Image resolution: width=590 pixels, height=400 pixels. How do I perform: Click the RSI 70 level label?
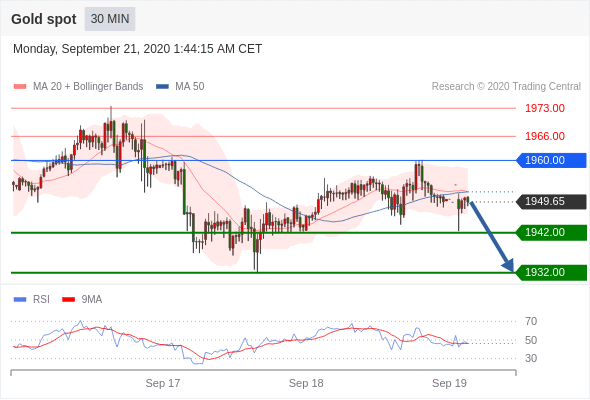pos(531,321)
